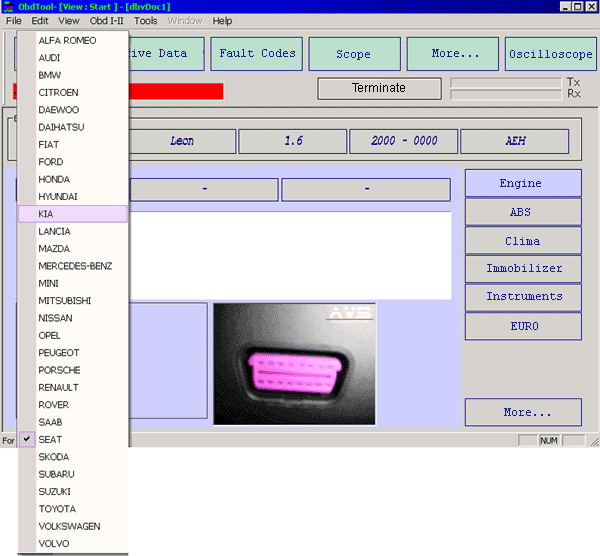
Task: Choose AUDI in the brand list
Action: click(x=73, y=58)
